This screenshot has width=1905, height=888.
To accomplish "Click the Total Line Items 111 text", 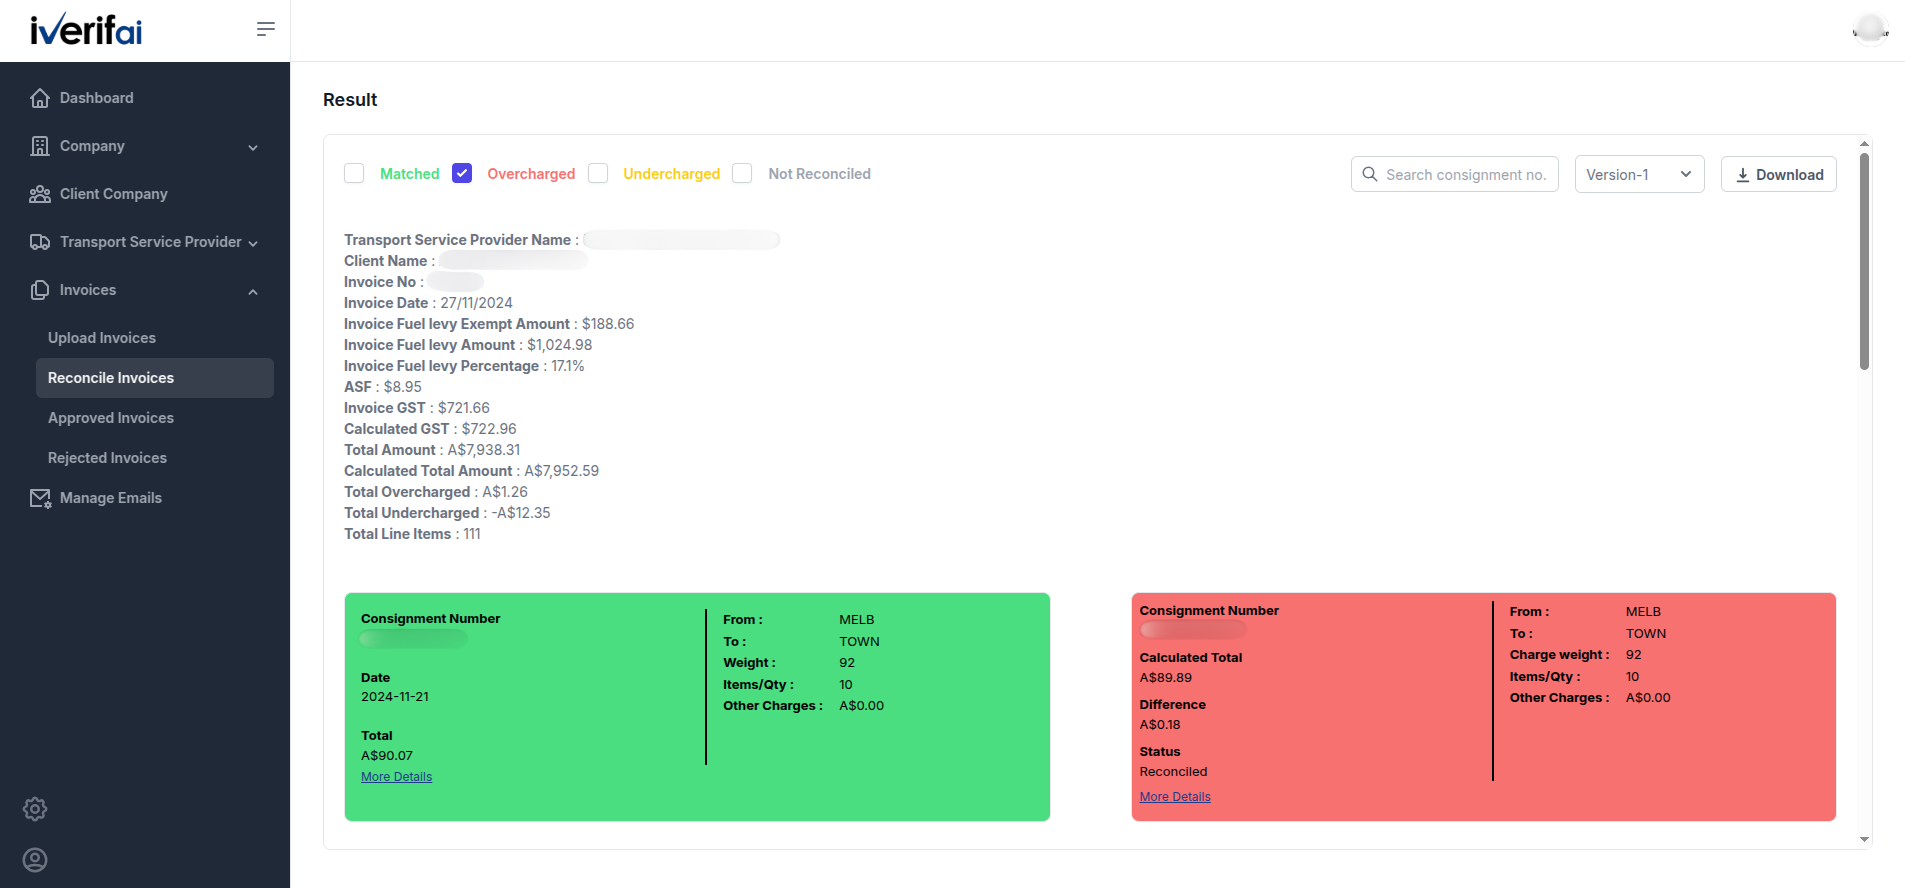I will tap(412, 534).
